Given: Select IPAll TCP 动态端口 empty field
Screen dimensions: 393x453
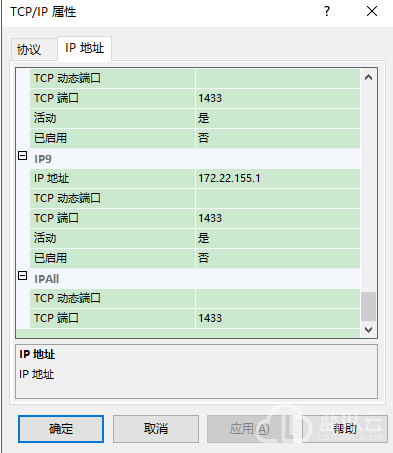Looking at the screenshot, I should pos(278,298).
